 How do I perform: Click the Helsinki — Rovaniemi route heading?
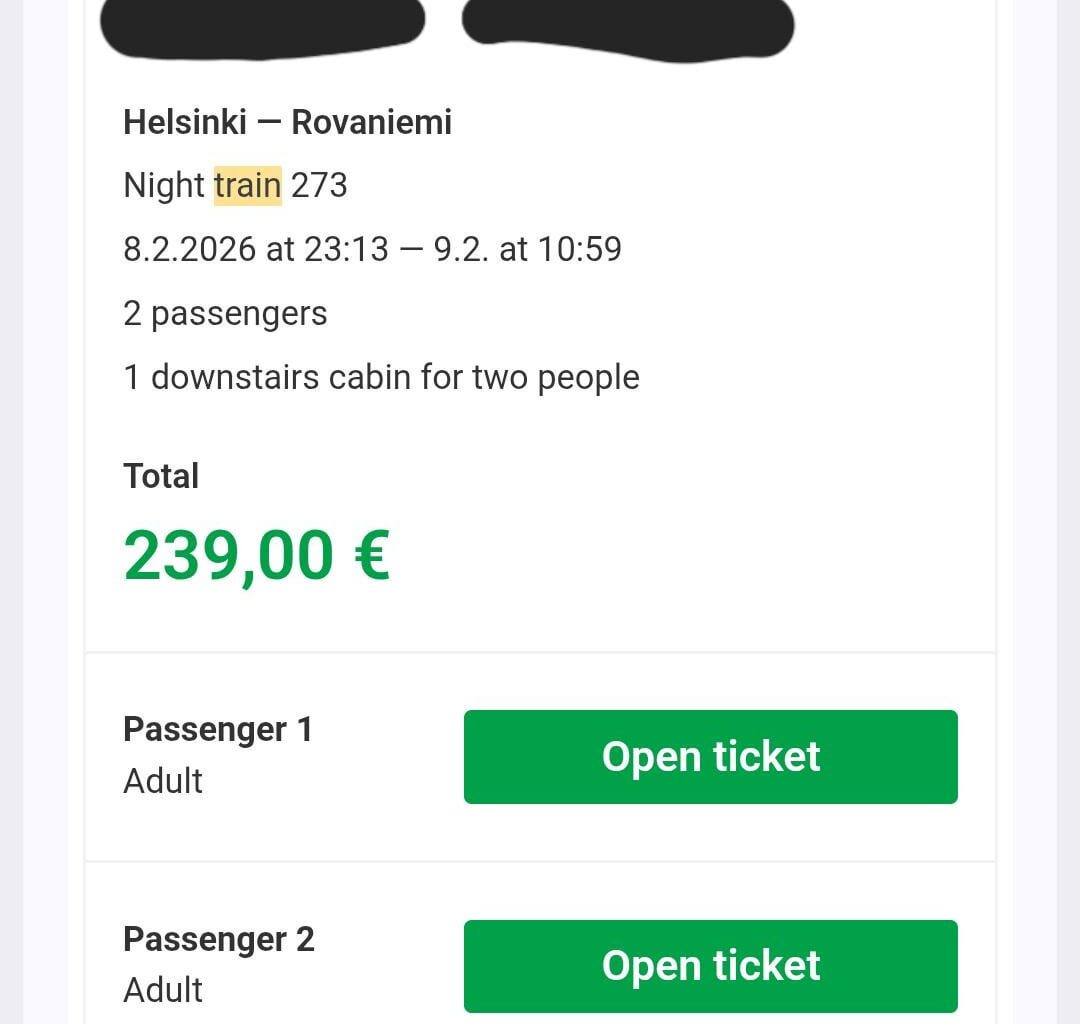287,122
